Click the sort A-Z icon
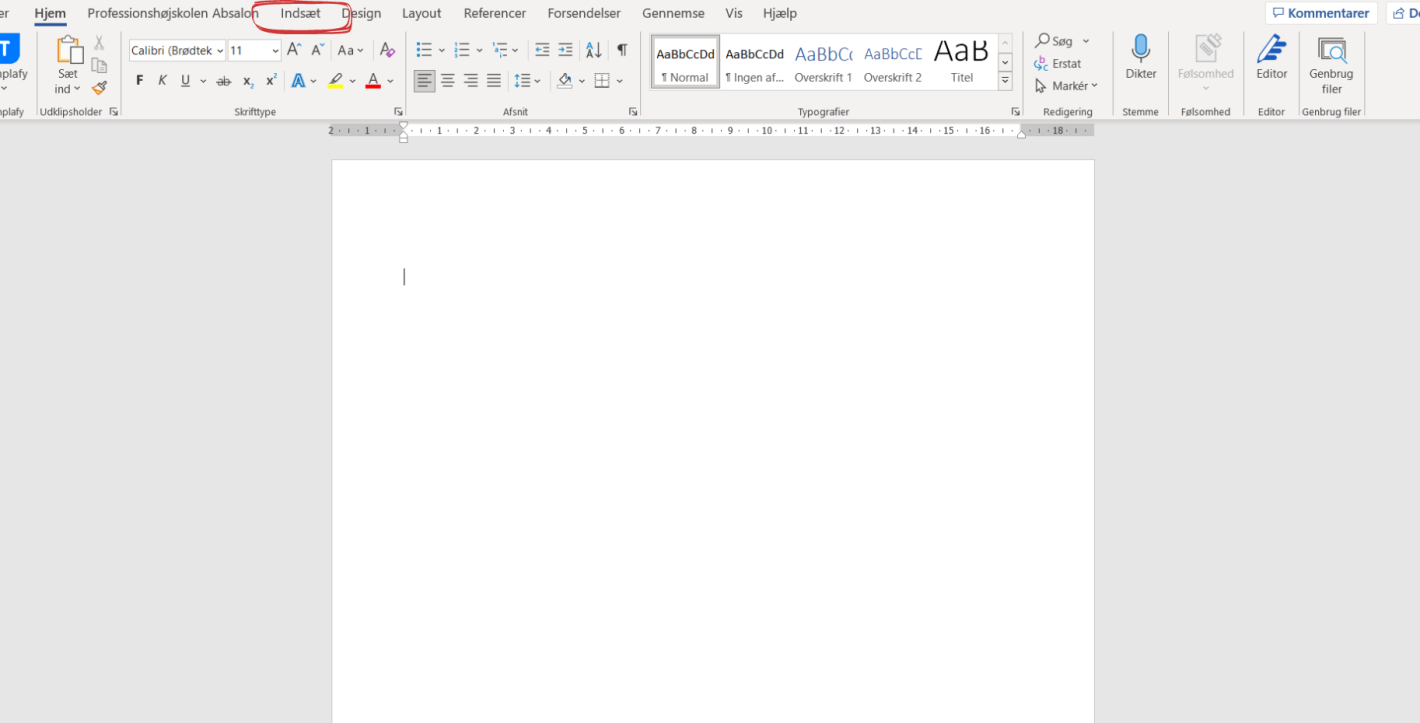This screenshot has height=723, width=1420. [x=593, y=50]
